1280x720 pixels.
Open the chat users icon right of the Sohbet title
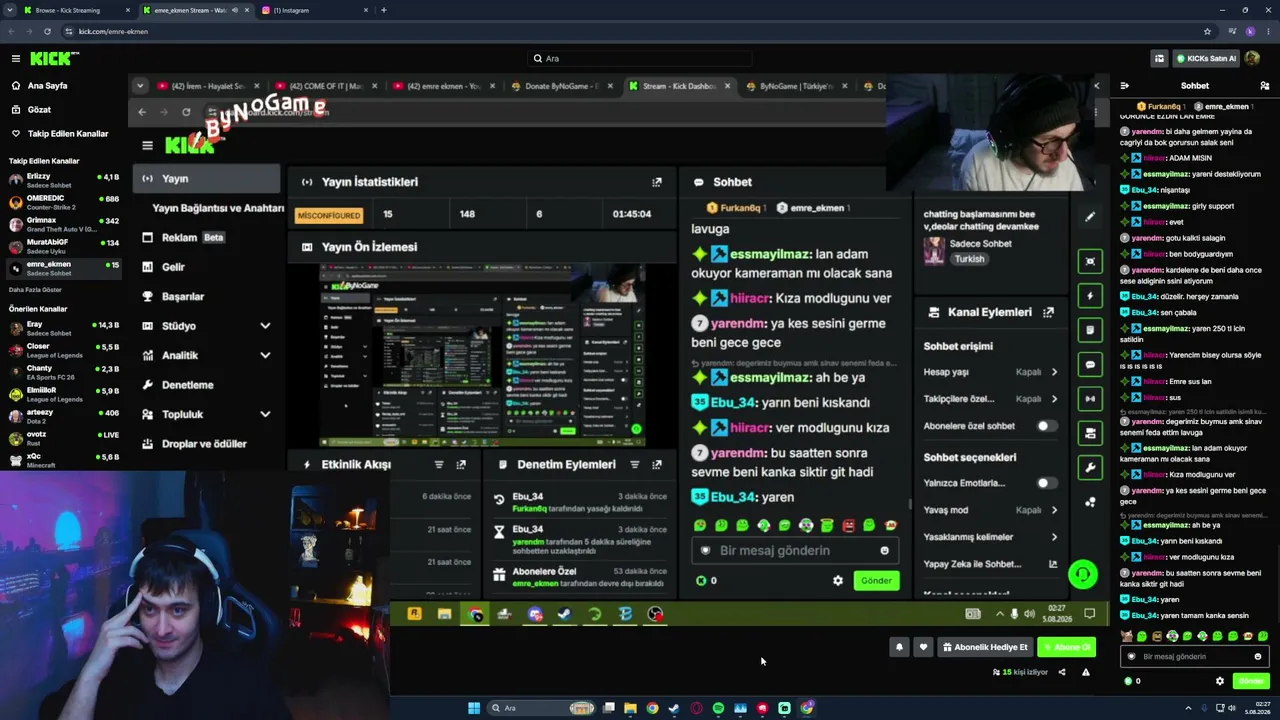point(1264,86)
